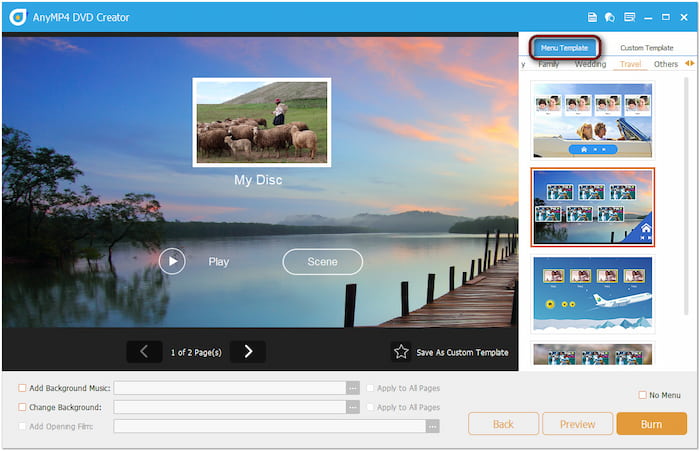
Task: Click the circular Play icon in the preview
Action: click(172, 261)
